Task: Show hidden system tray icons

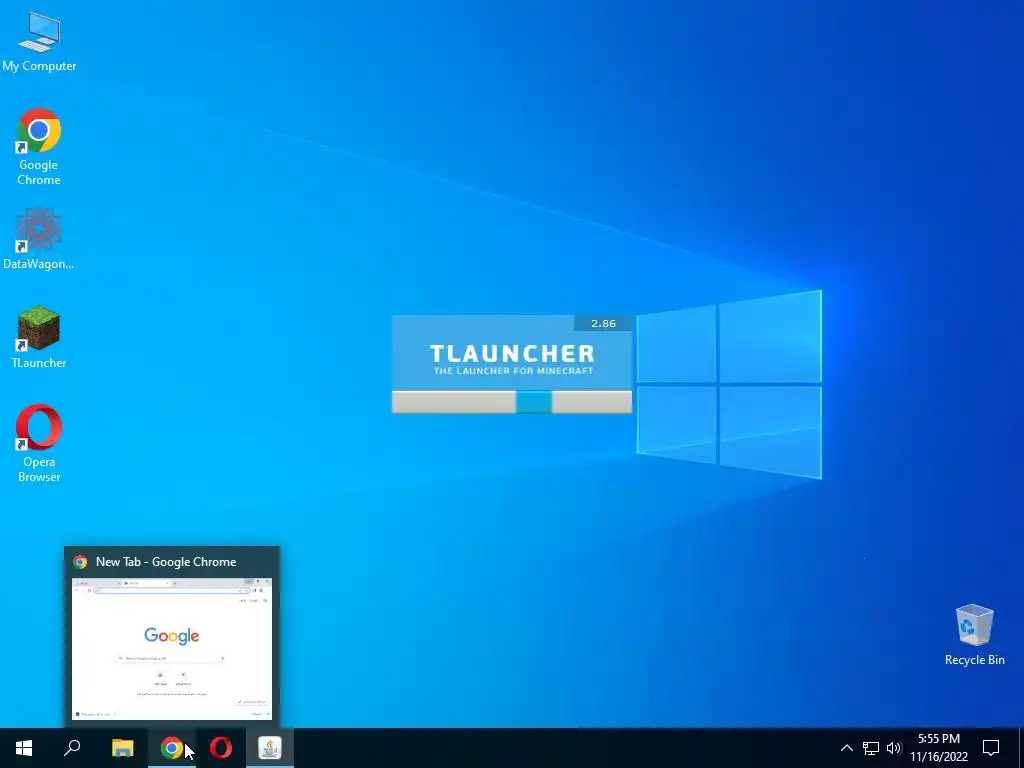Action: 846,748
